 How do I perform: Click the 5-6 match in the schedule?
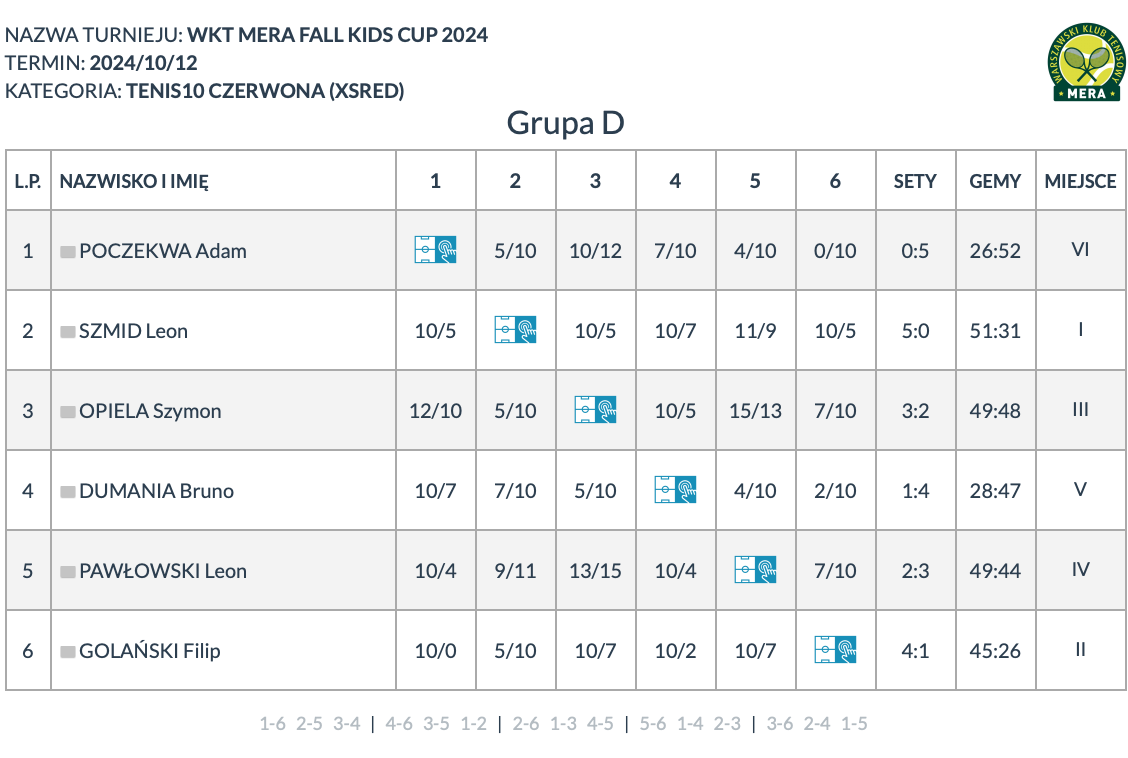click(x=653, y=723)
